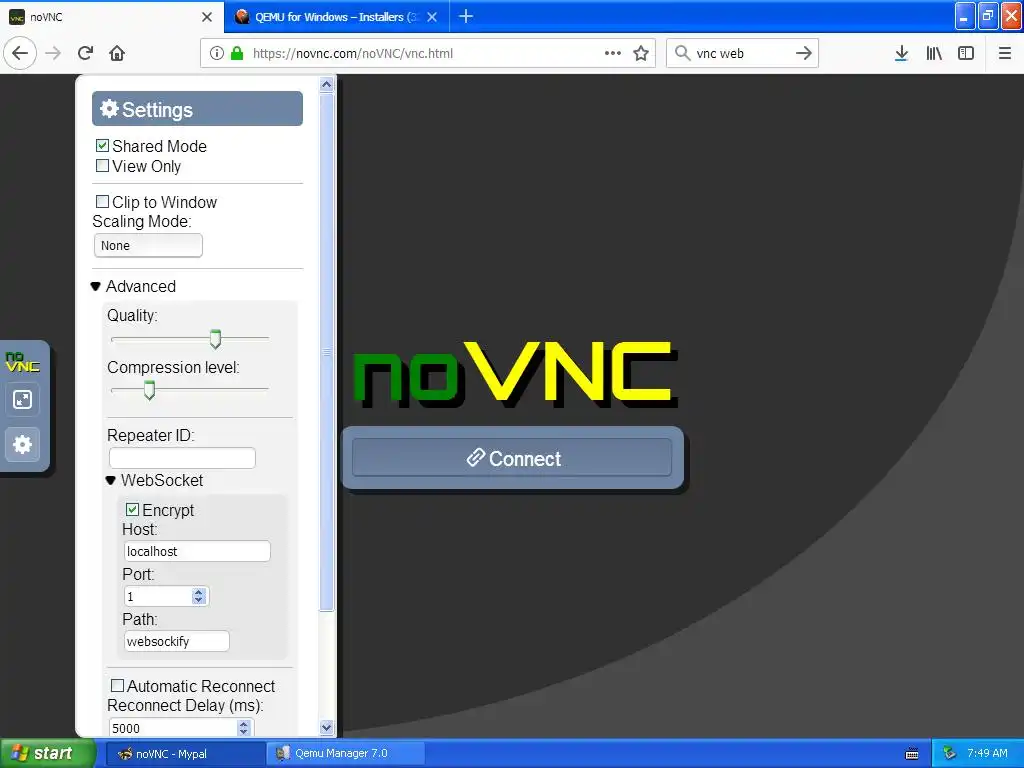Switch to the noVNC browser tab

click(x=112, y=17)
